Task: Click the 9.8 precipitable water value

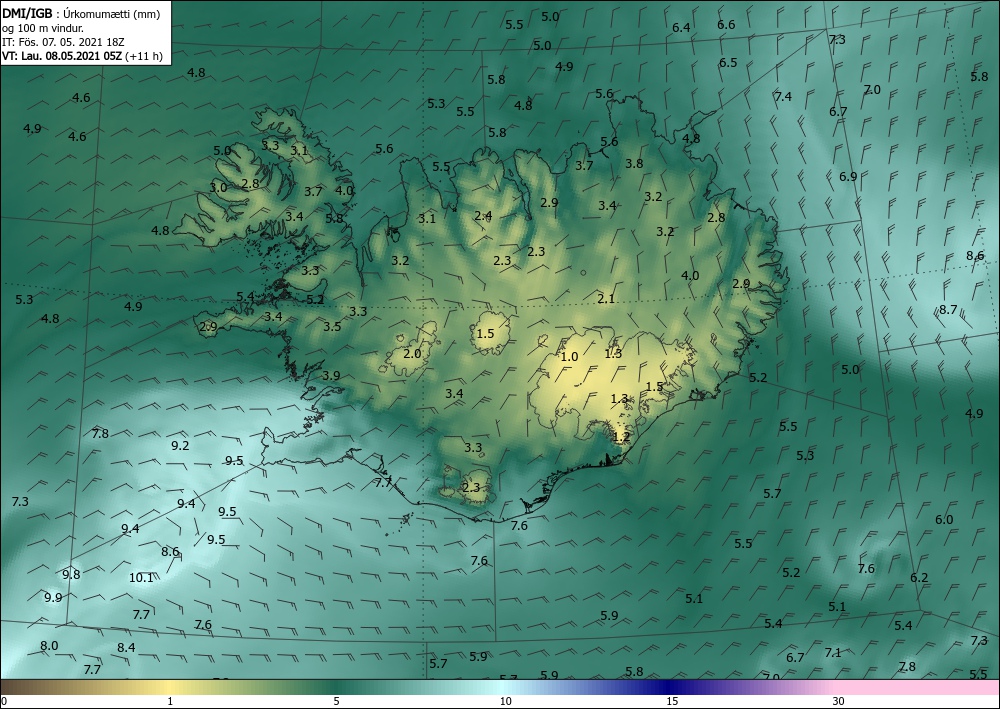Action: click(x=71, y=574)
